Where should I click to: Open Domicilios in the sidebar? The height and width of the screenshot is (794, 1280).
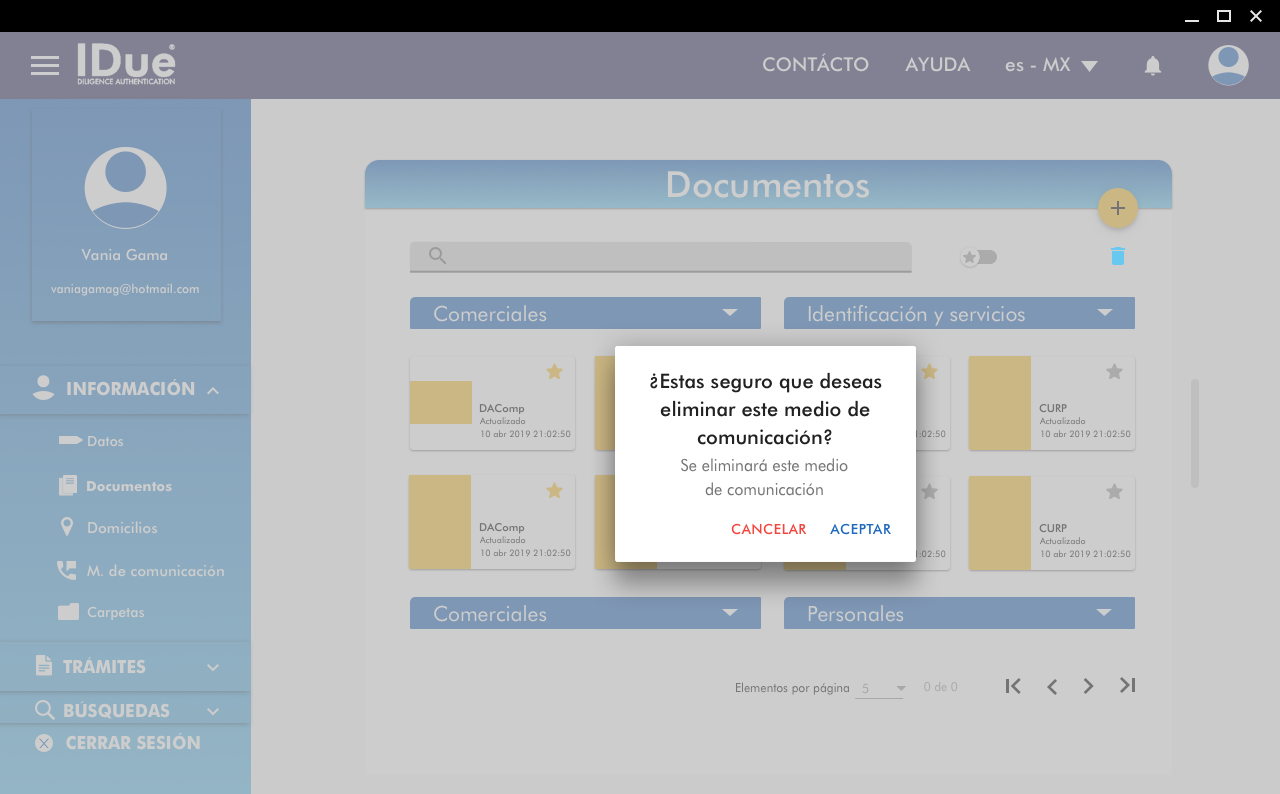coord(122,528)
